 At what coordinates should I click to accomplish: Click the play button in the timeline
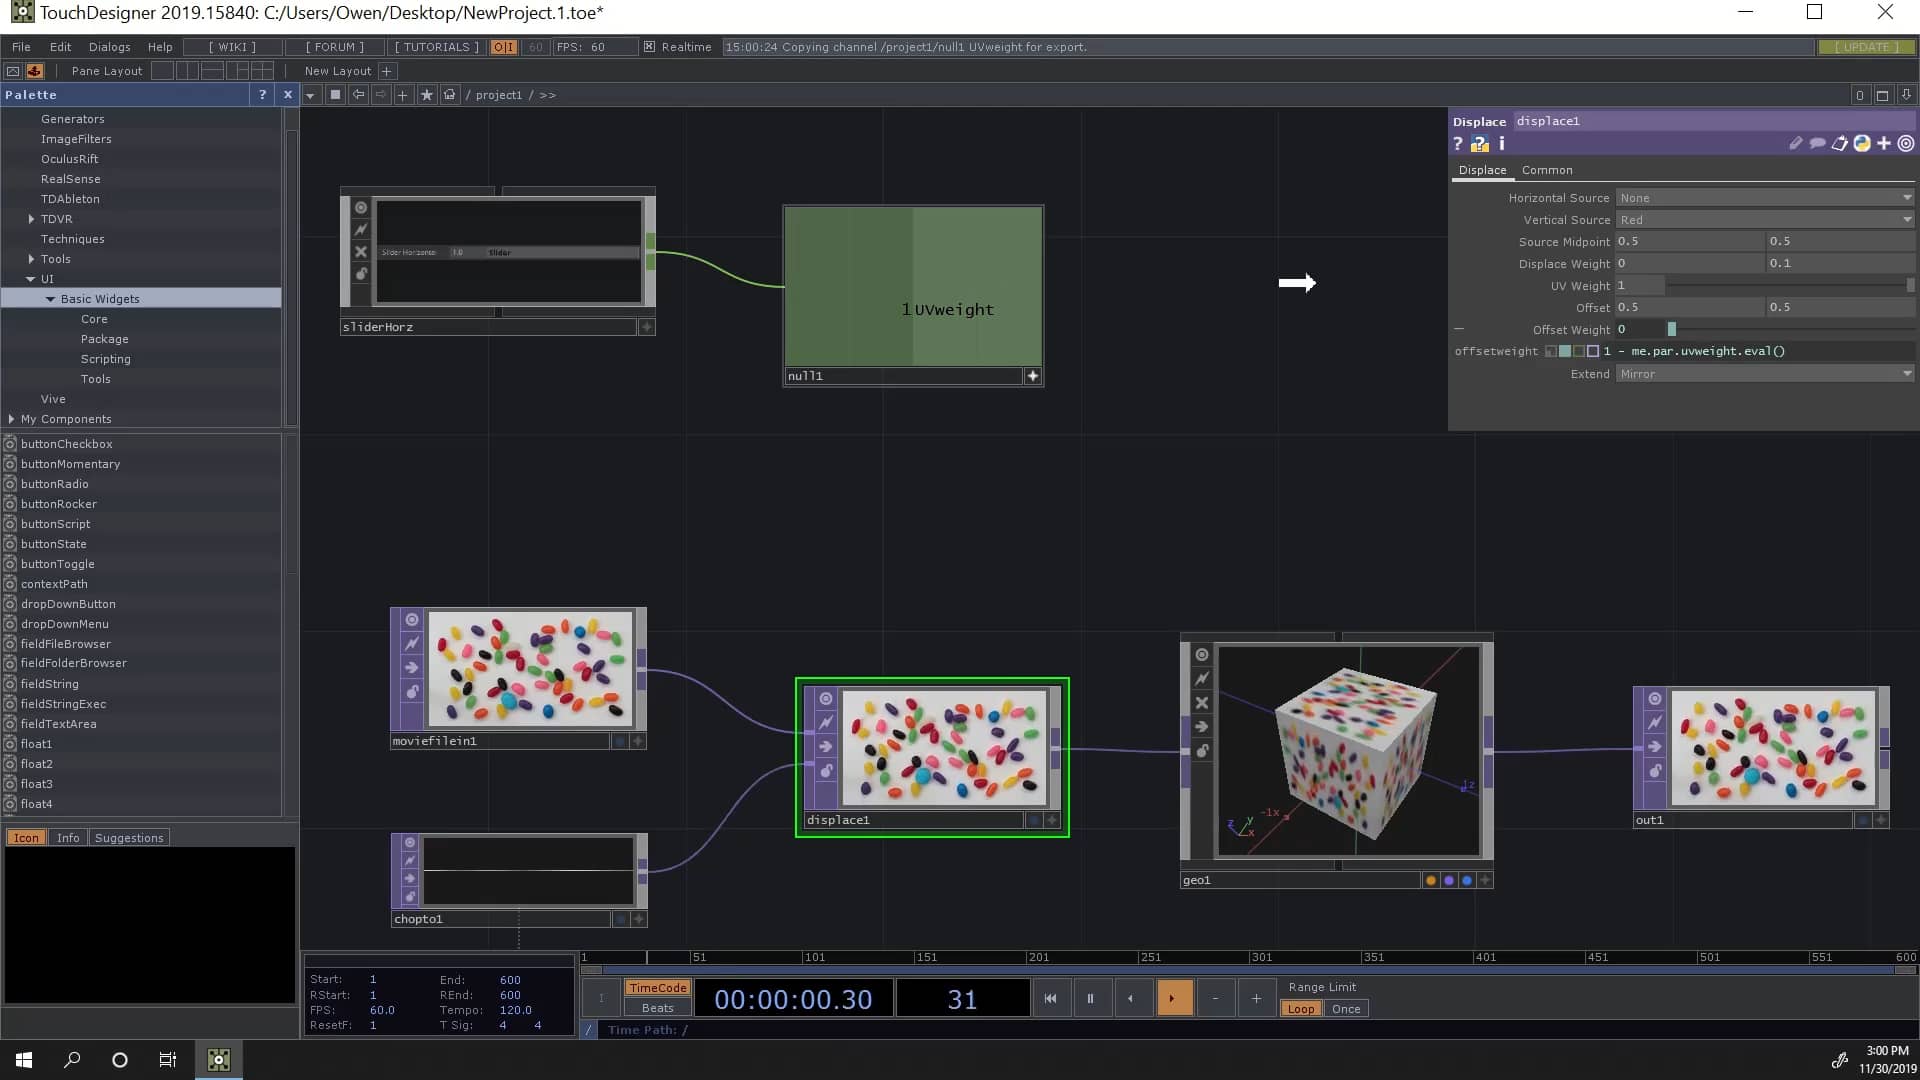(x=1175, y=997)
